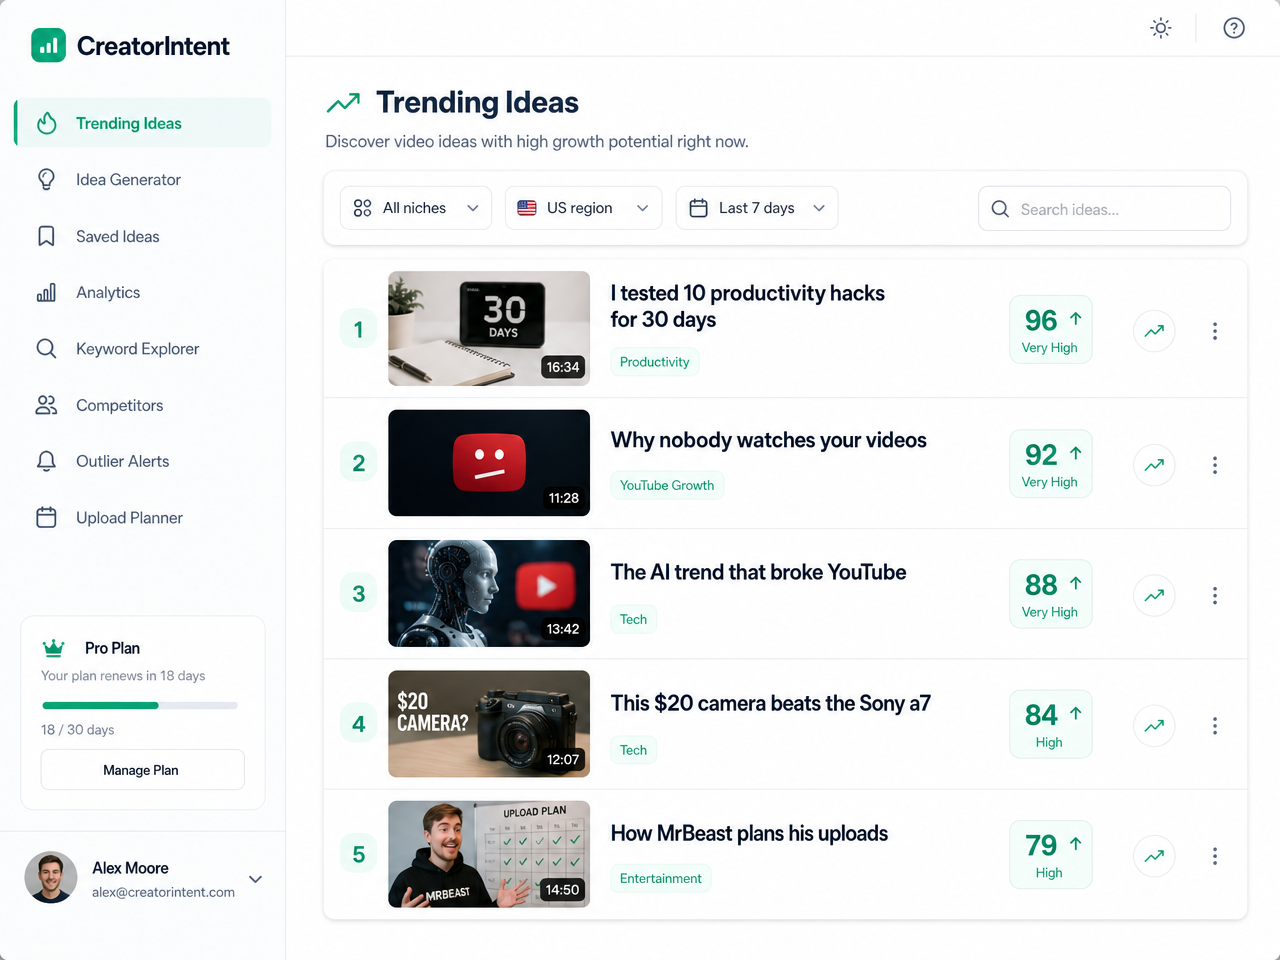1280x960 pixels.
Task: Open the AI robot video thumbnail
Action: (x=489, y=593)
